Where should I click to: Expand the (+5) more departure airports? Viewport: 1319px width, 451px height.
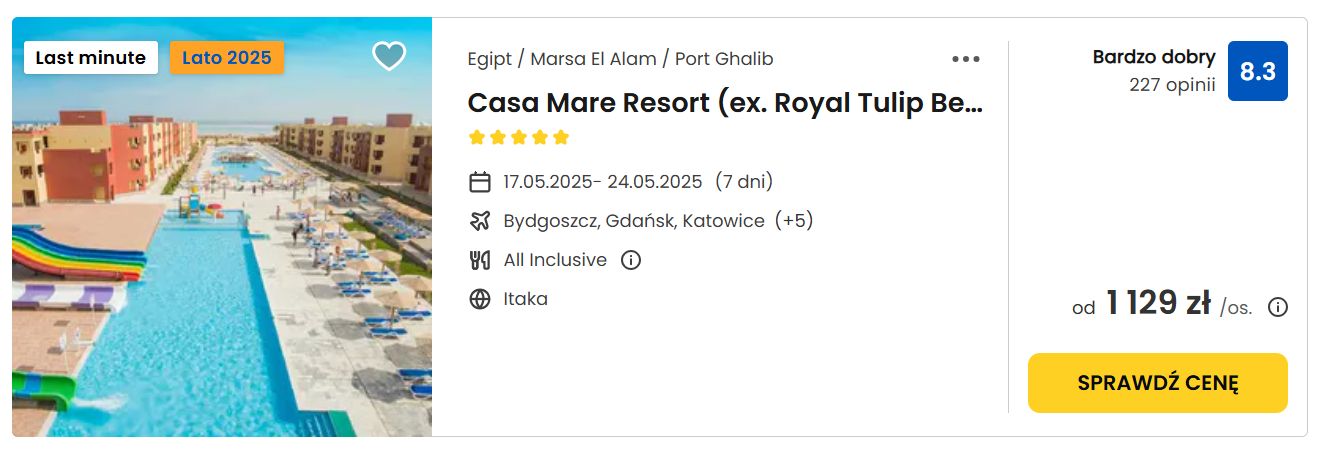click(x=795, y=221)
